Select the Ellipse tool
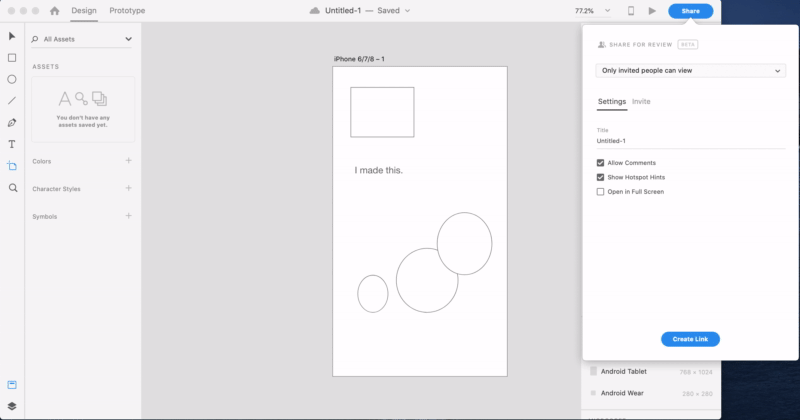This screenshot has width=800, height=420. point(12,79)
